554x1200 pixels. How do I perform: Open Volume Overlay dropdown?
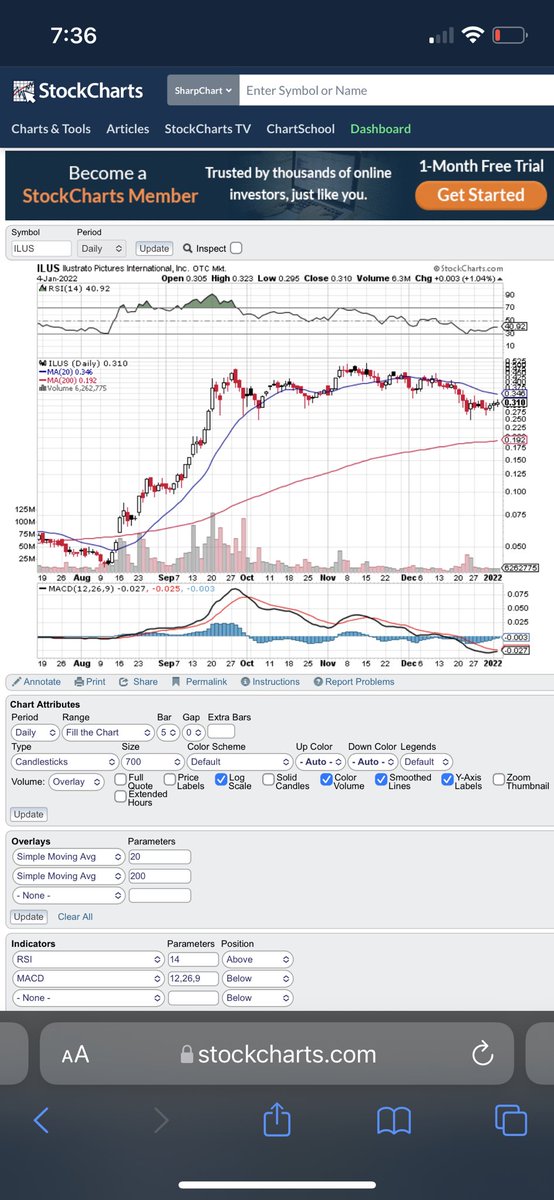[x=77, y=781]
